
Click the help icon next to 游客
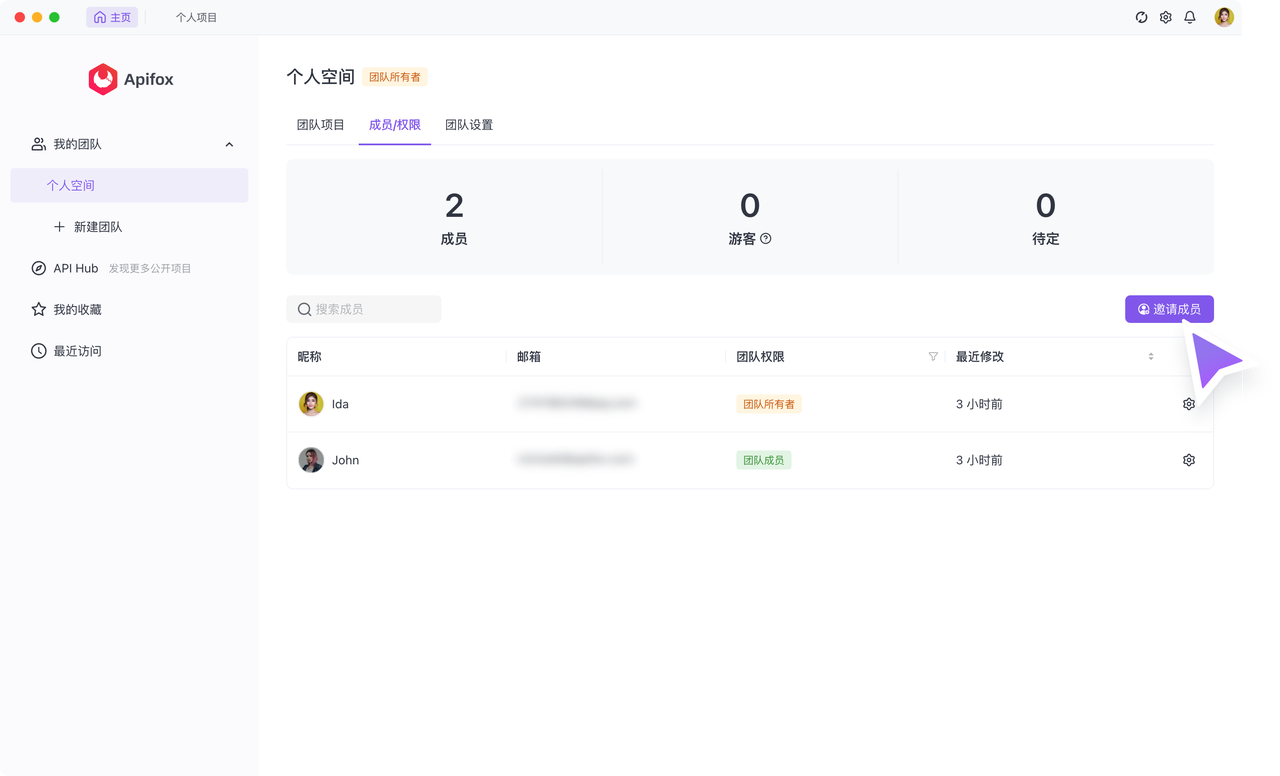(x=766, y=239)
